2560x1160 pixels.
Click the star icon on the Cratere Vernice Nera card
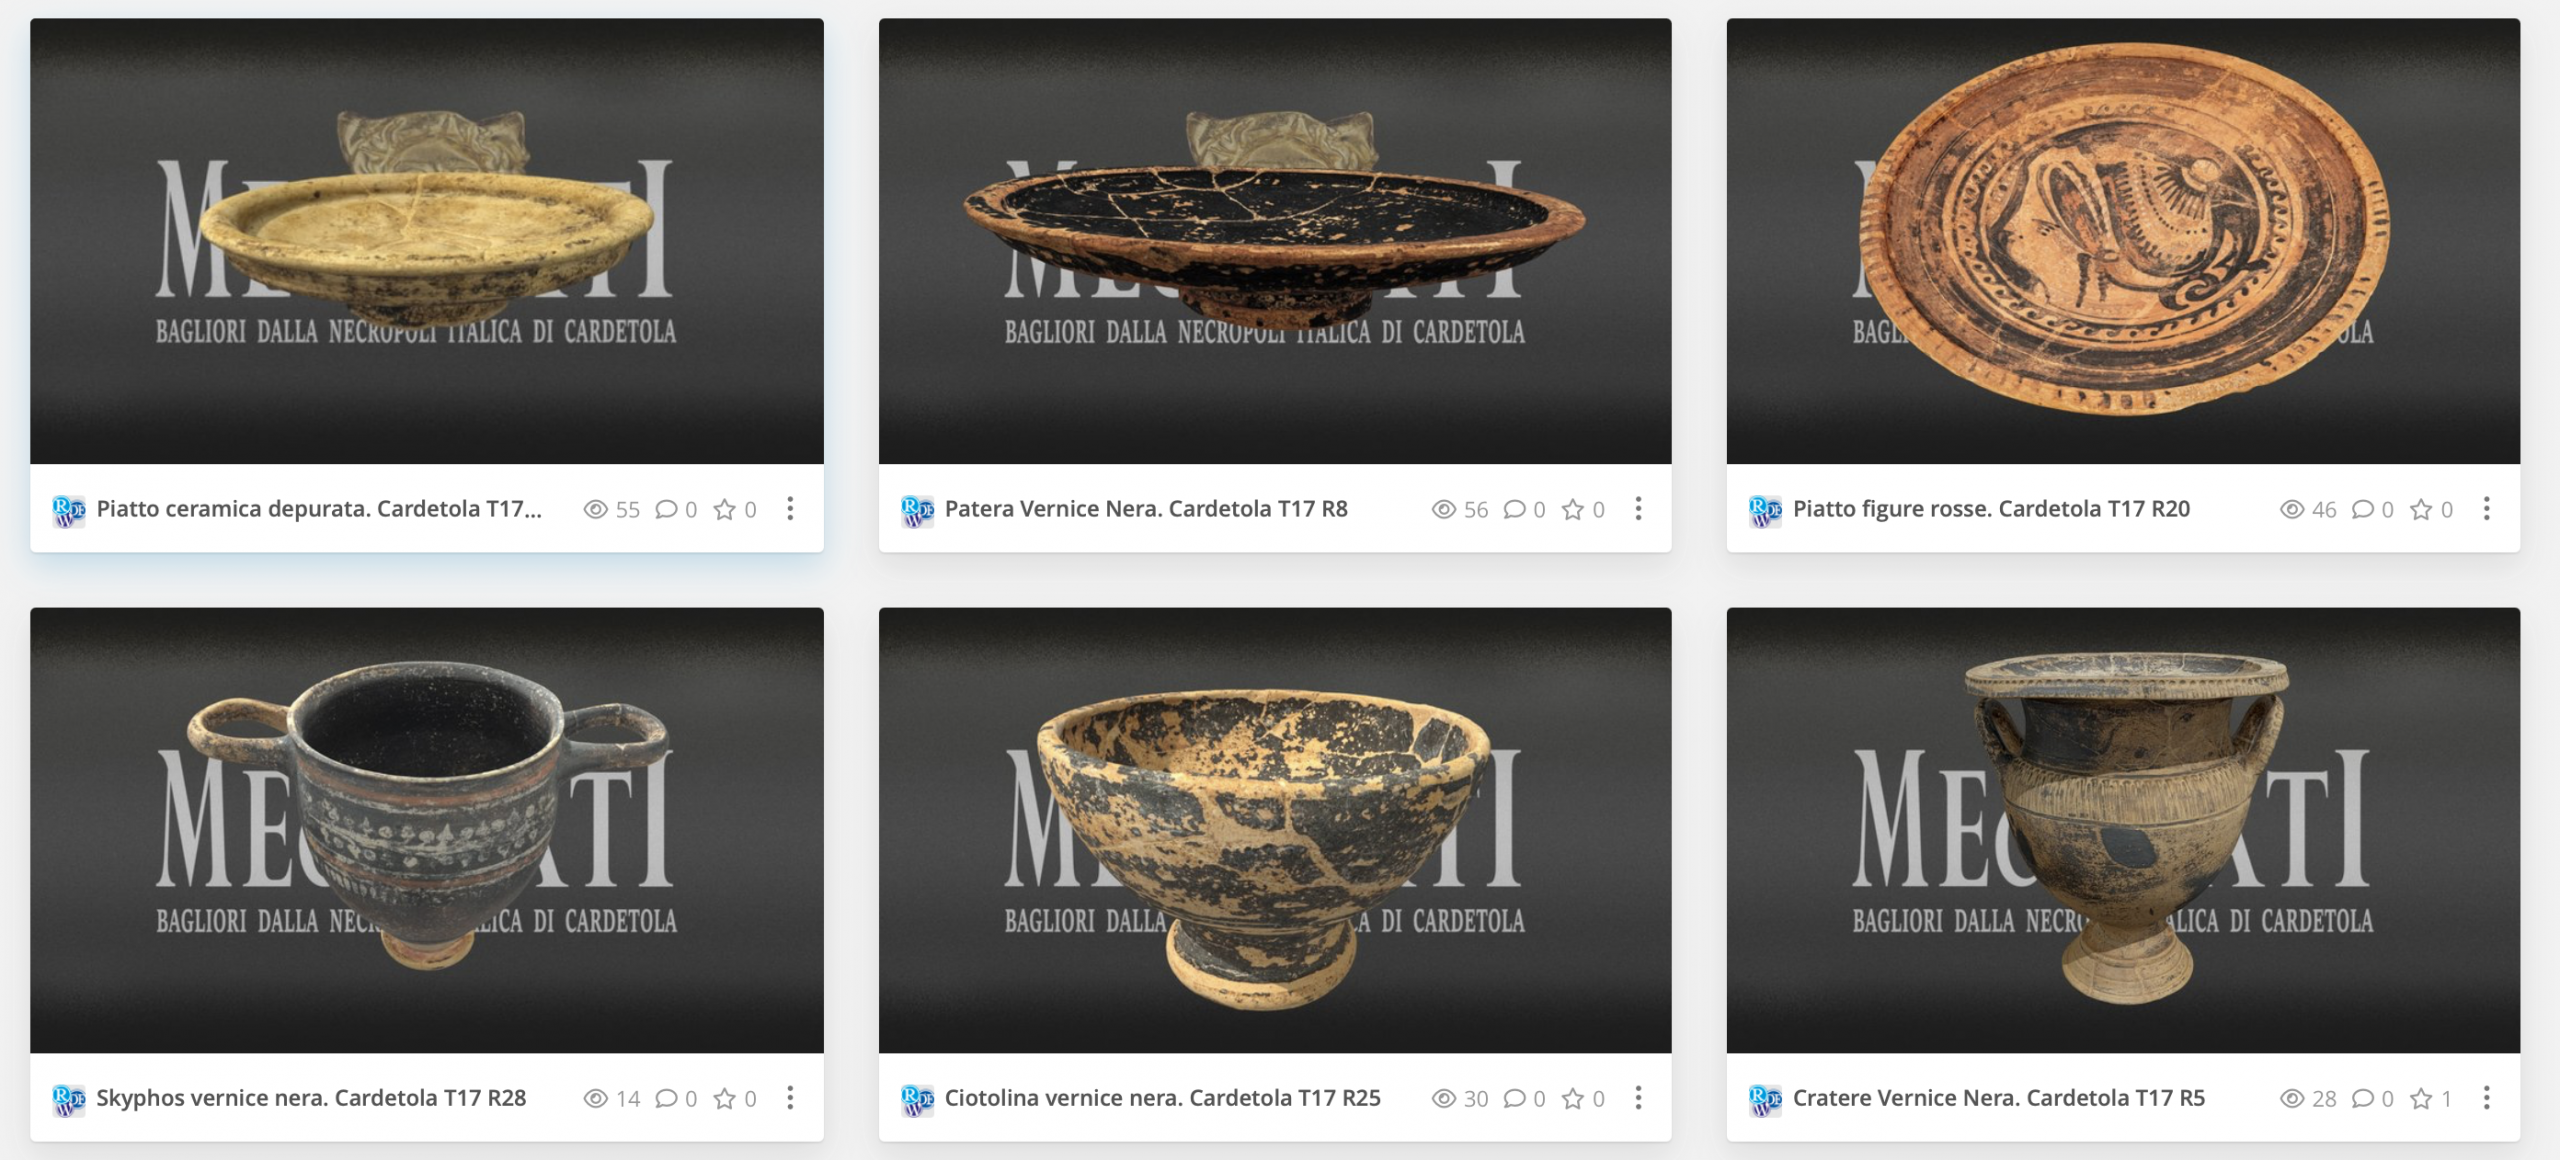tap(2421, 1098)
